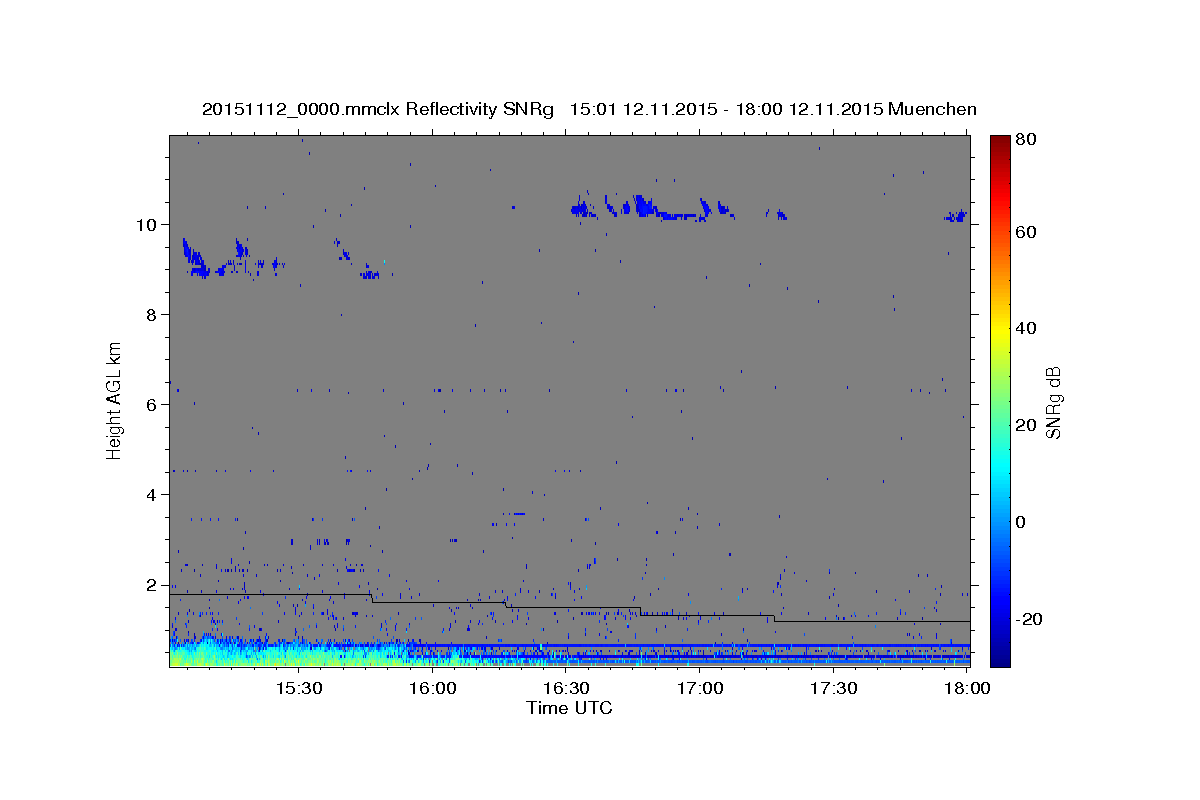Click the colorbar value 40
The height and width of the screenshot is (800, 1200).
pos(1028,328)
